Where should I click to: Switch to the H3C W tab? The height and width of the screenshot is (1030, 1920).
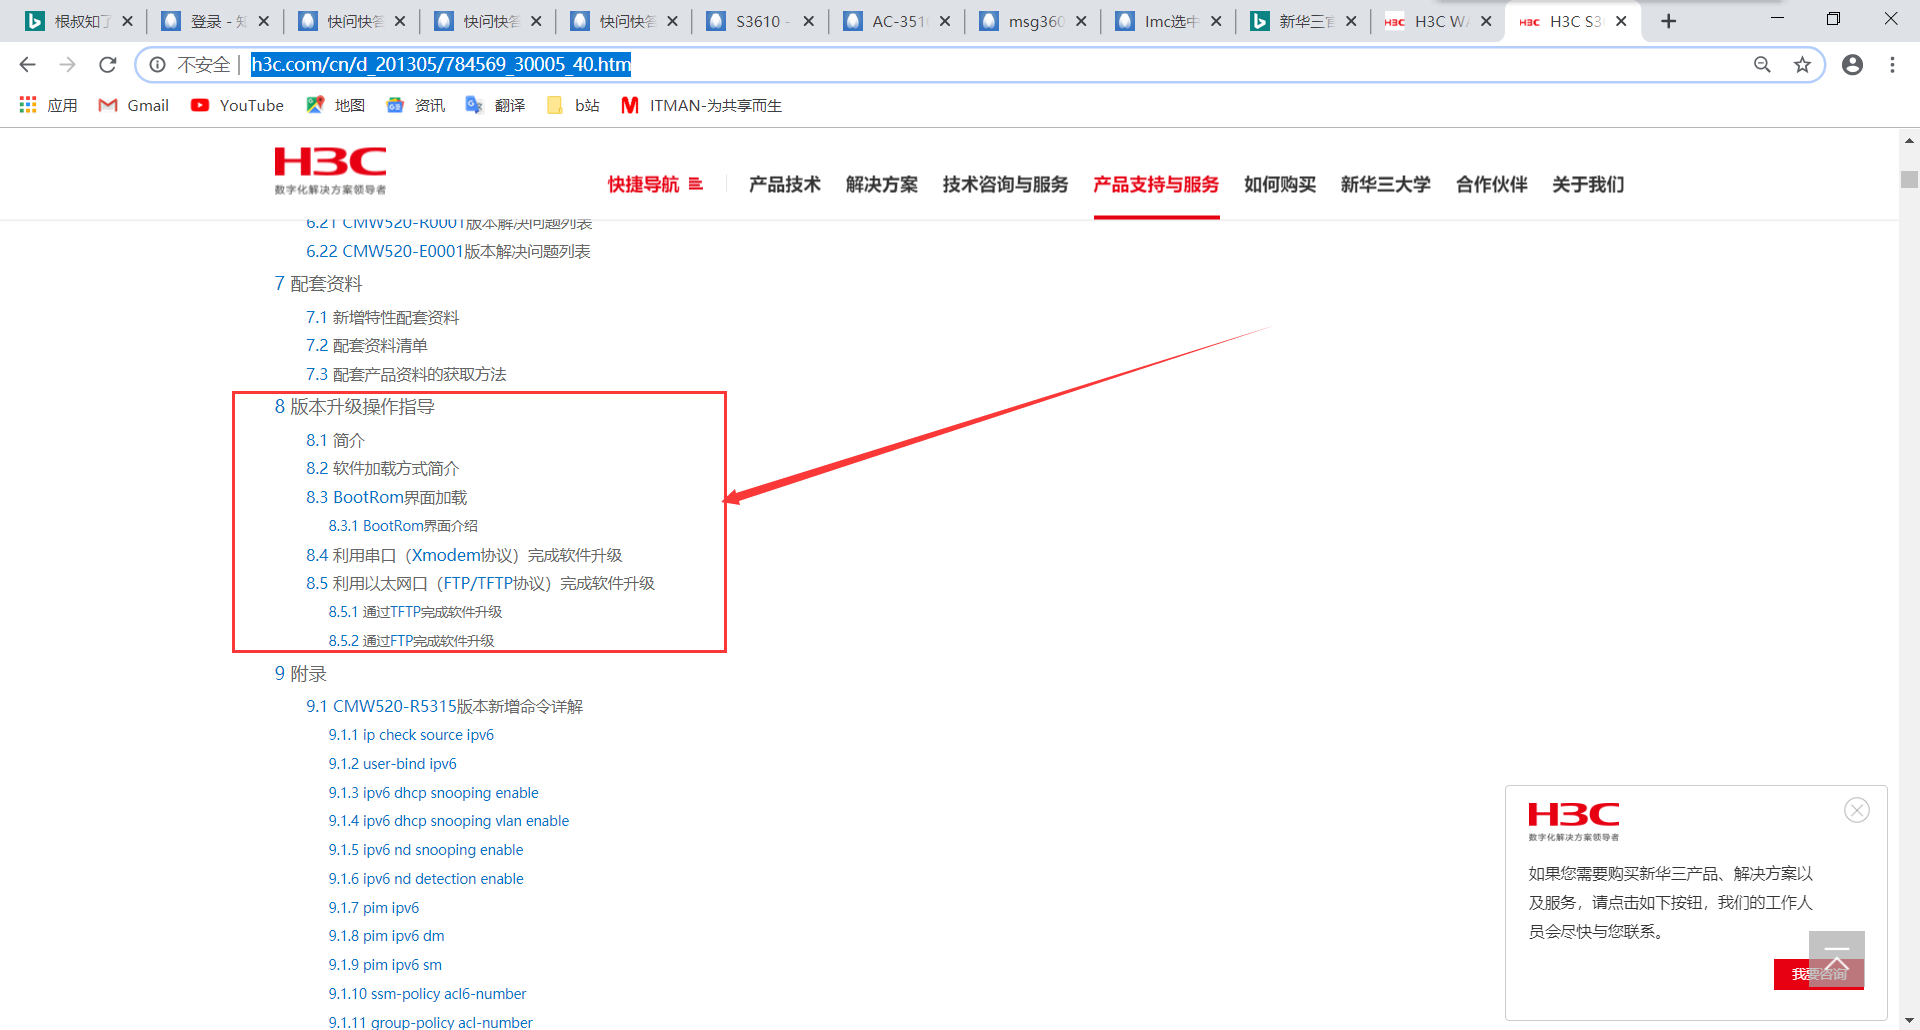coord(1440,21)
